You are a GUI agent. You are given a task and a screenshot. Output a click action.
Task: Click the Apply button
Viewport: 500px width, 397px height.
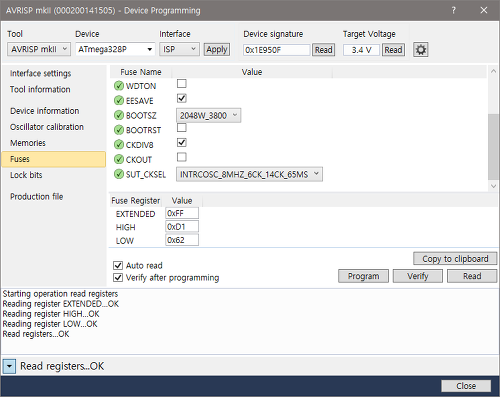coord(217,50)
